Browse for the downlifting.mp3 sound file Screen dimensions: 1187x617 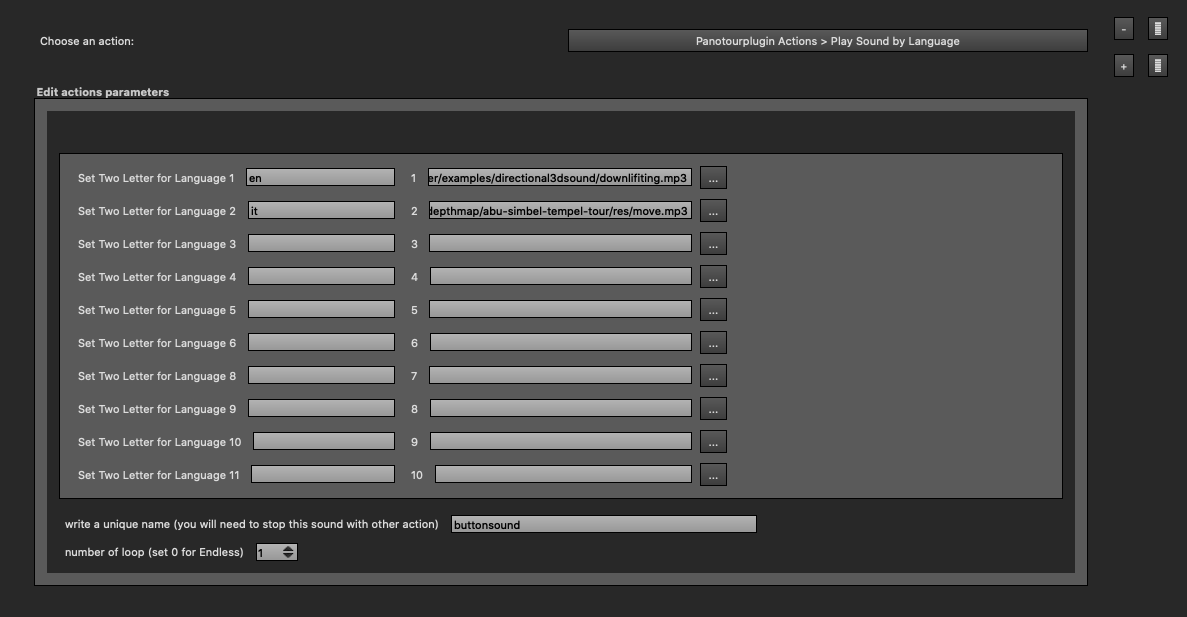(x=713, y=177)
